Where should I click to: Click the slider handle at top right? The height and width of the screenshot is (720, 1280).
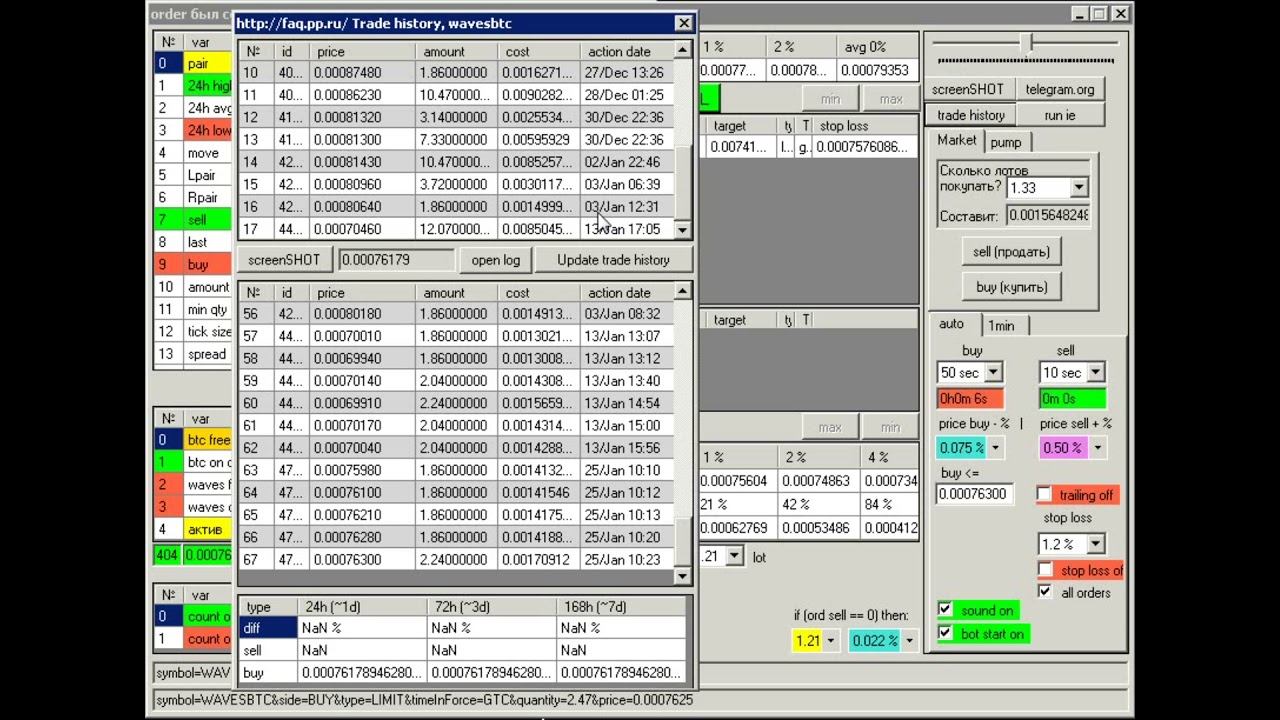click(1026, 42)
